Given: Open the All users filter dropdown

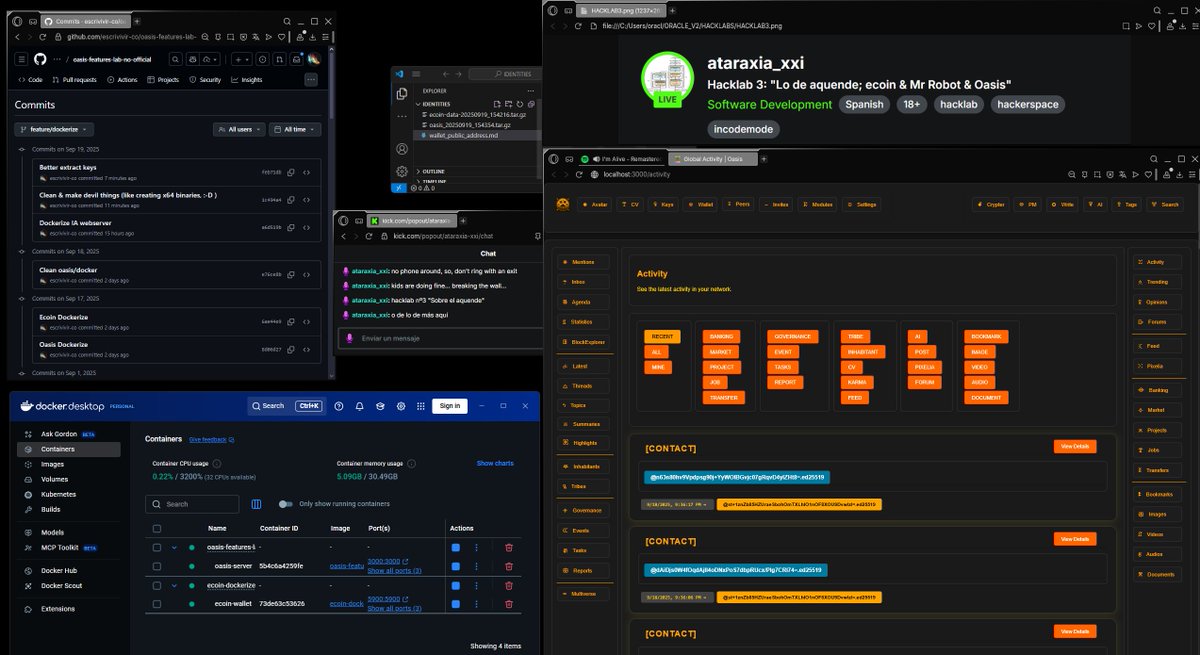Looking at the screenshot, I should coord(240,129).
